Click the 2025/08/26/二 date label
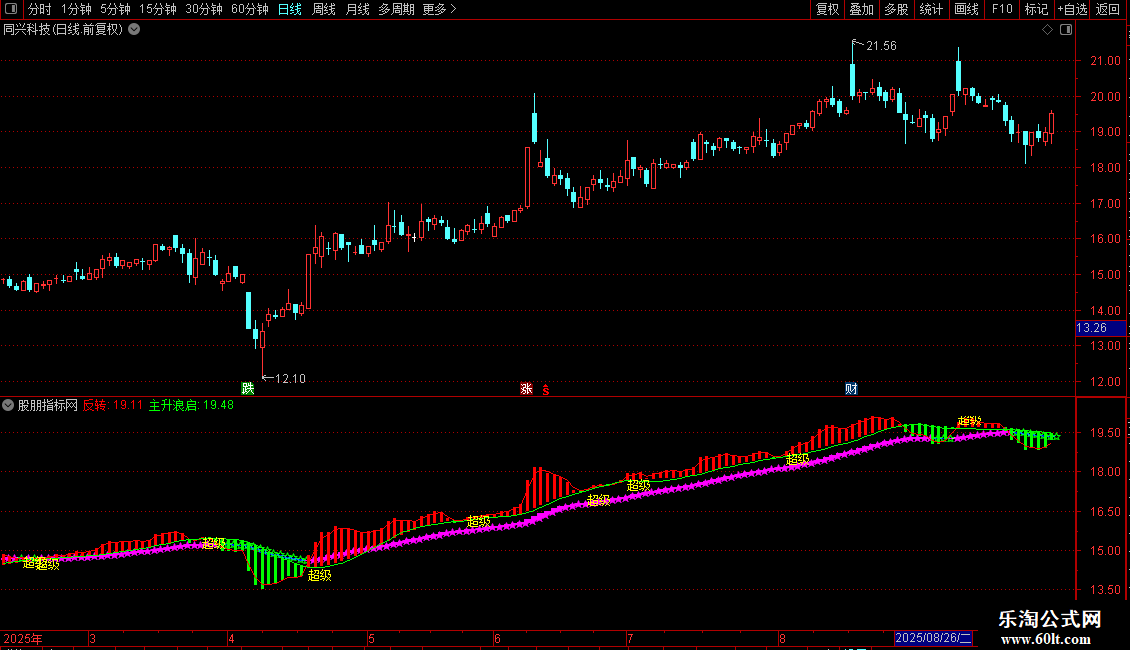This screenshot has width=1130, height=650. (933, 638)
